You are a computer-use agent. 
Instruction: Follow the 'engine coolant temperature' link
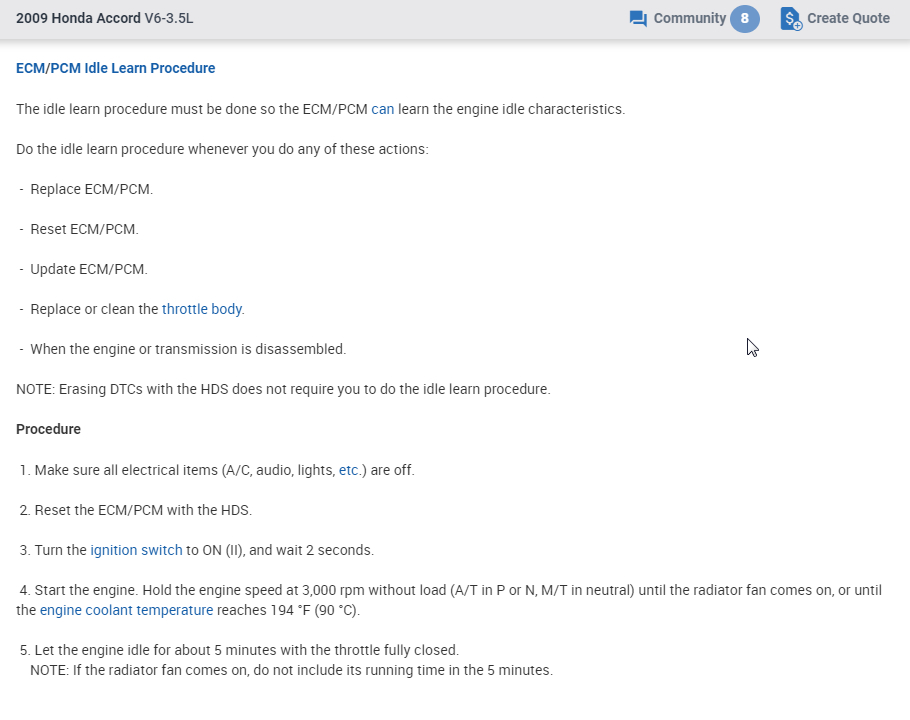click(126, 610)
